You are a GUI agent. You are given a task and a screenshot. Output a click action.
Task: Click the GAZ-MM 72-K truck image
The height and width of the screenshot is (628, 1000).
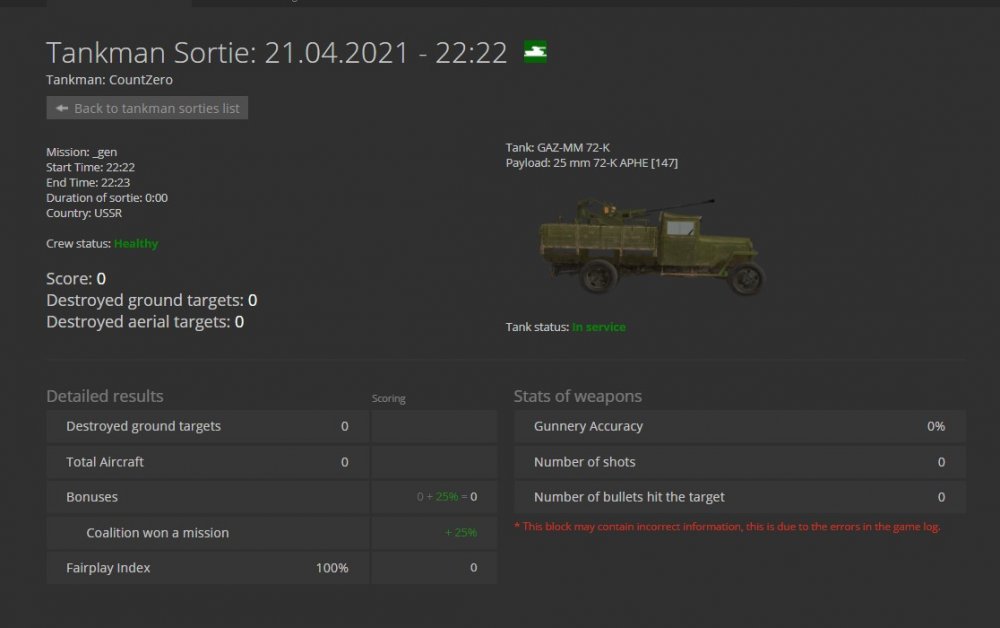(651, 246)
